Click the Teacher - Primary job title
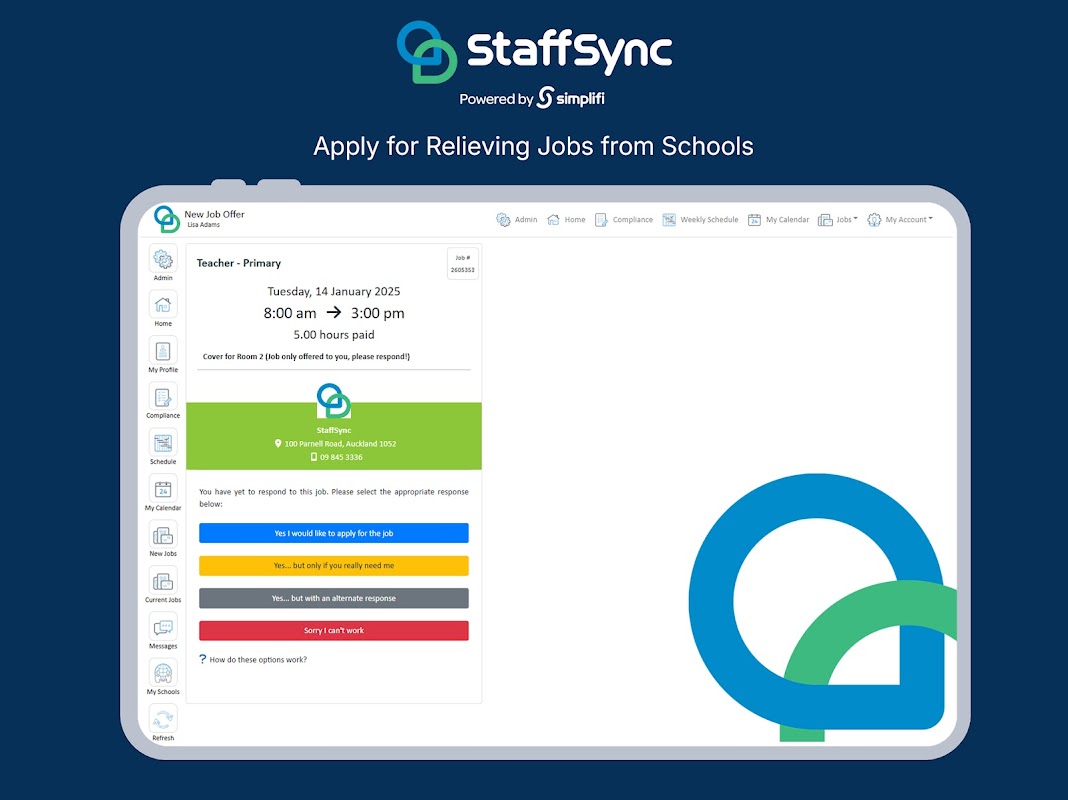 (238, 263)
